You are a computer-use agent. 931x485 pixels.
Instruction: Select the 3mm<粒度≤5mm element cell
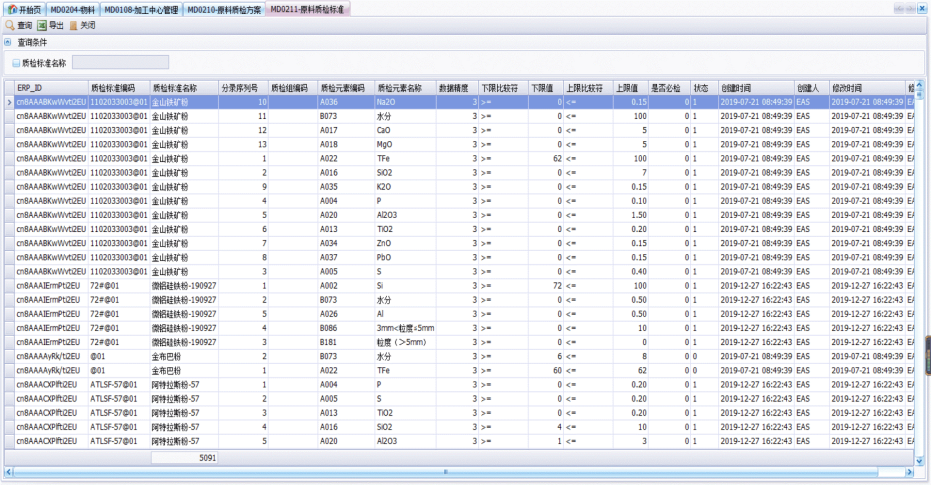pos(406,328)
